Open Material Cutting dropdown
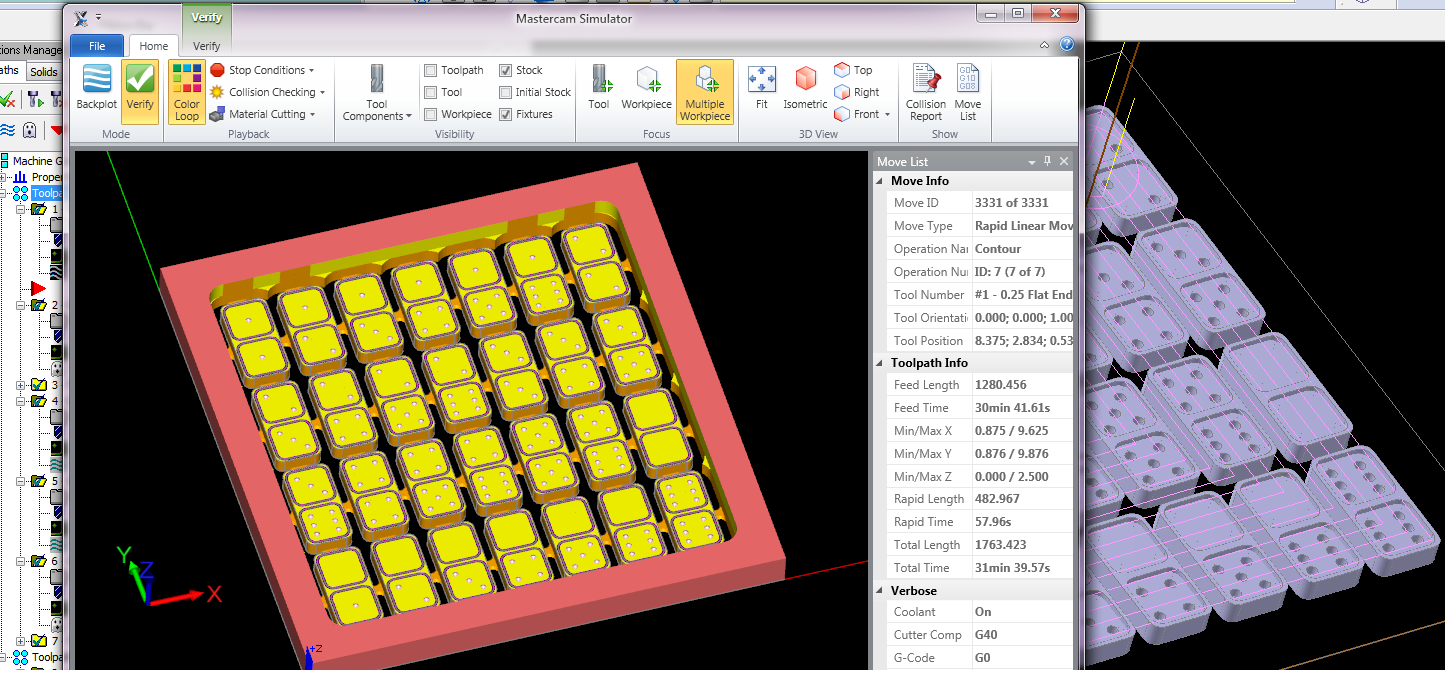 pos(262,114)
